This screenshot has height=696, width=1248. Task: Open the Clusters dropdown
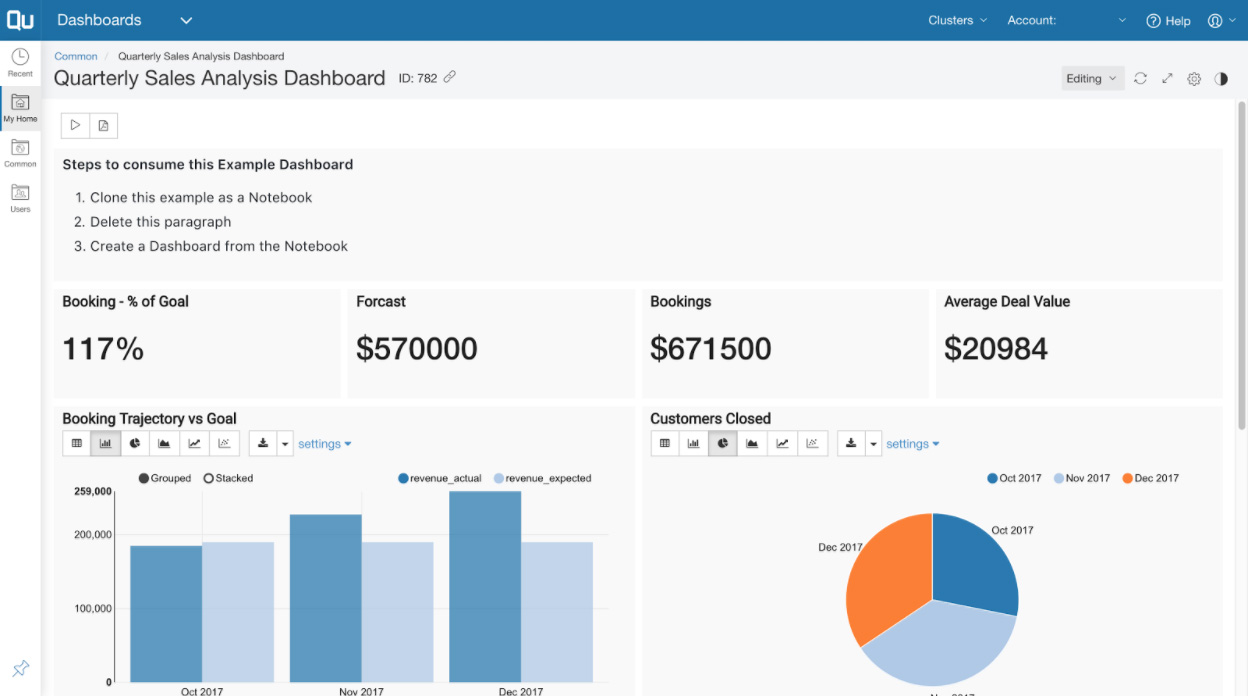tap(957, 20)
